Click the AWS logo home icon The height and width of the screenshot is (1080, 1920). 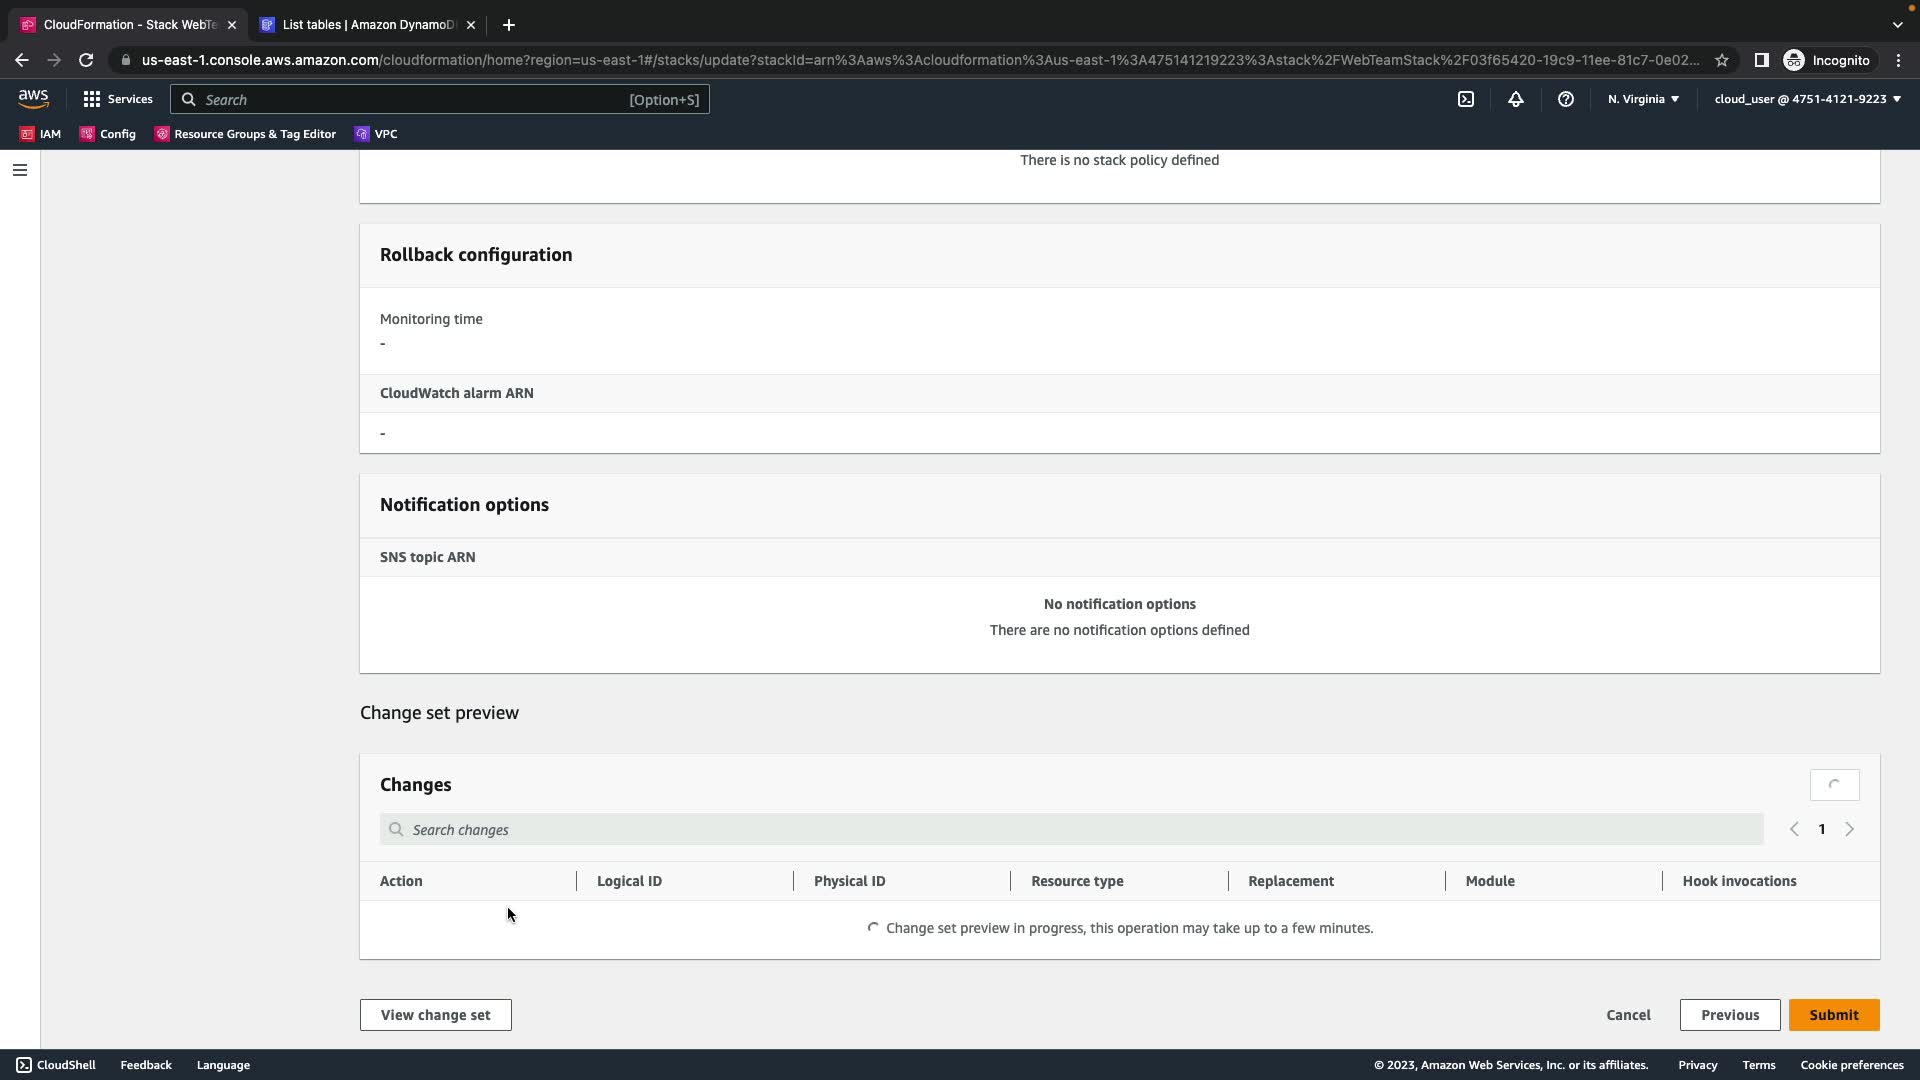tap(33, 98)
